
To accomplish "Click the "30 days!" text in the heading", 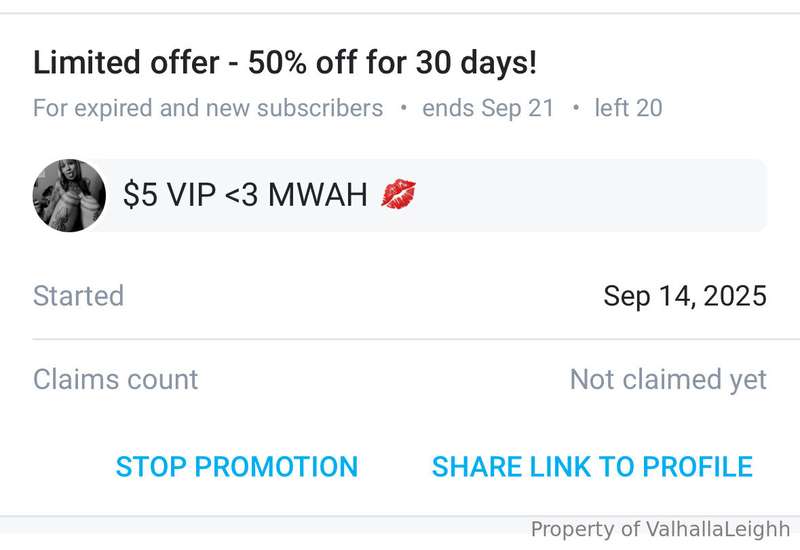I will [476, 62].
